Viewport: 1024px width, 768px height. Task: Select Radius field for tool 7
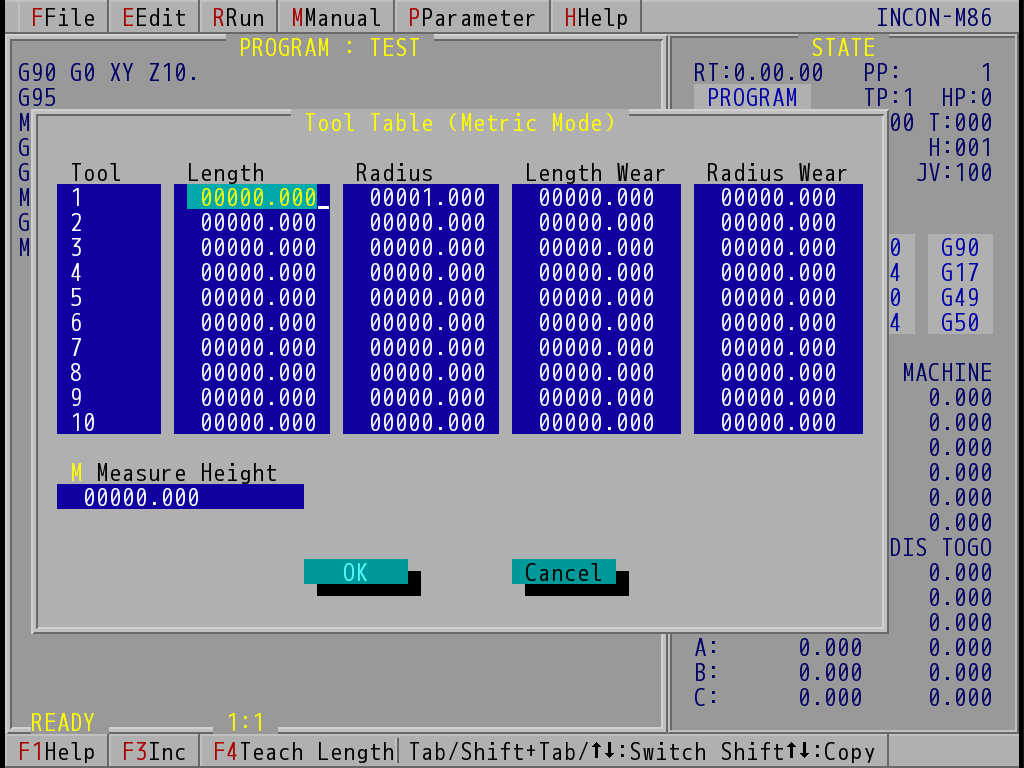coord(421,347)
